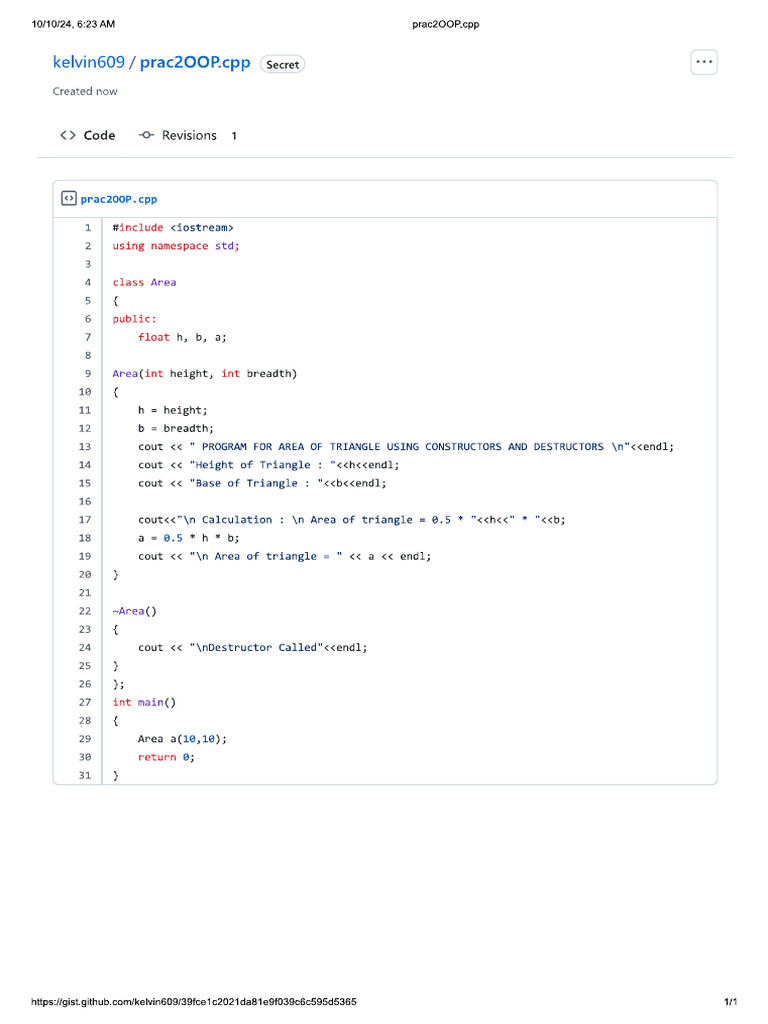This screenshot has width=768, height=1024.
Task: Click '~Area()' destructor line
Action: pyautogui.click(x=135, y=611)
